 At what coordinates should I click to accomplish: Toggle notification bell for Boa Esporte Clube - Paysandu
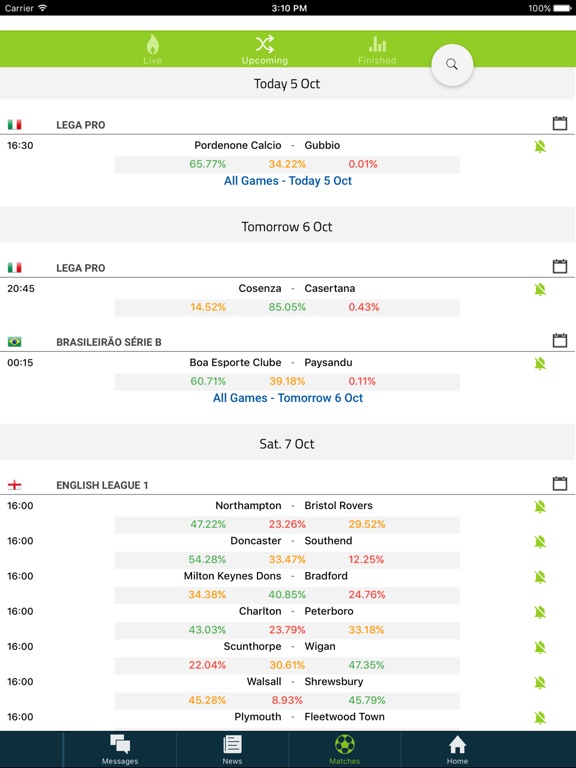pos(540,363)
